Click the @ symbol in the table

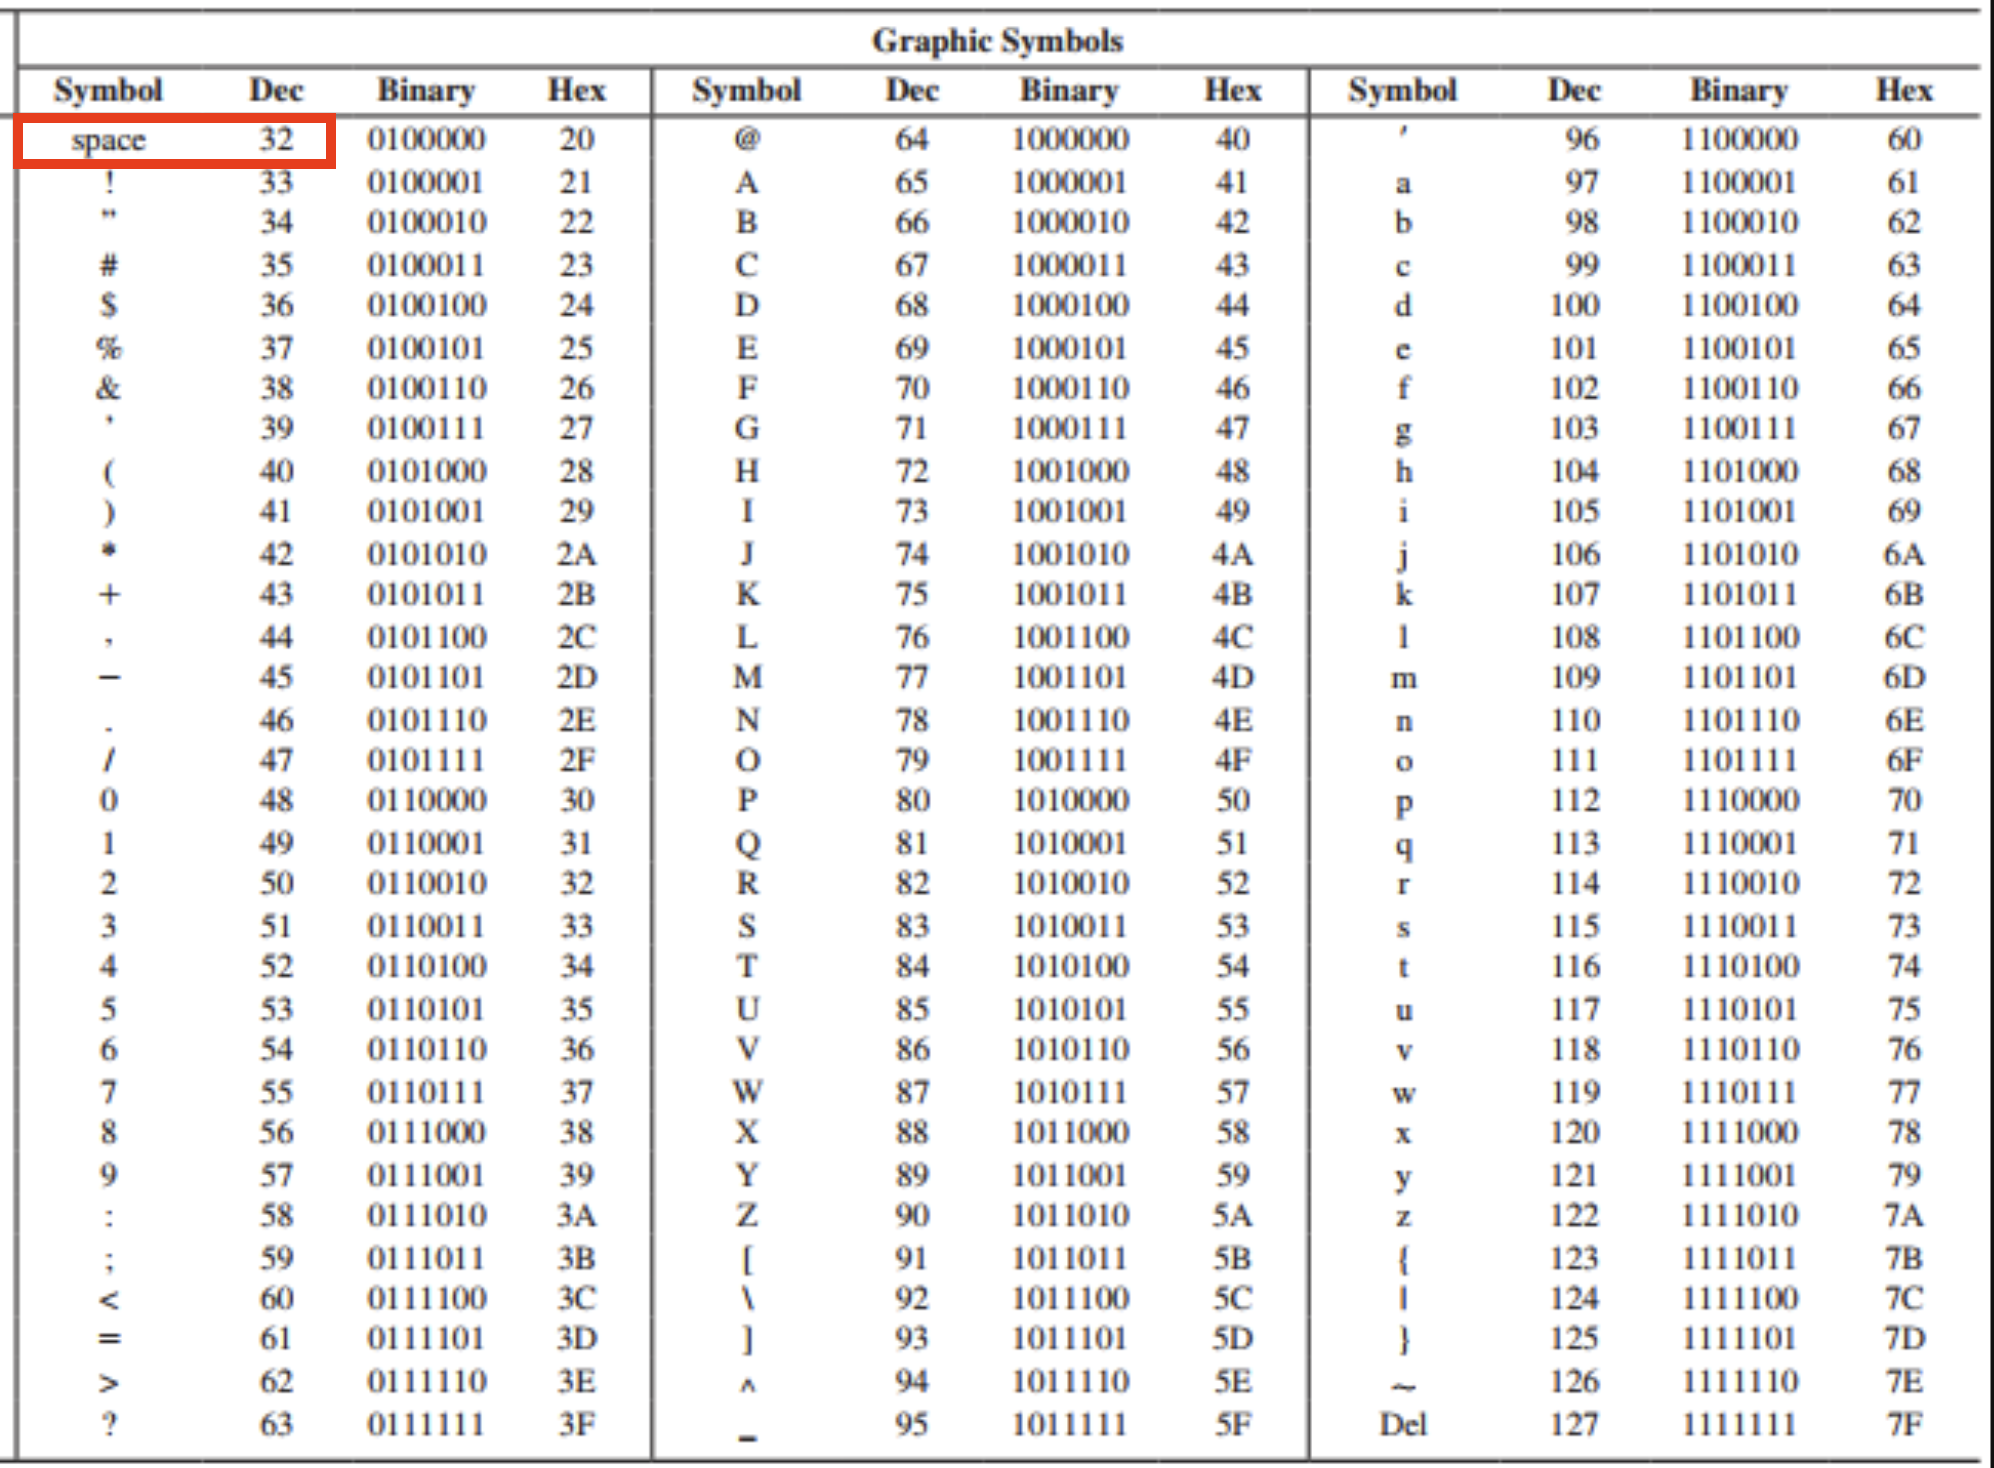[x=746, y=138]
